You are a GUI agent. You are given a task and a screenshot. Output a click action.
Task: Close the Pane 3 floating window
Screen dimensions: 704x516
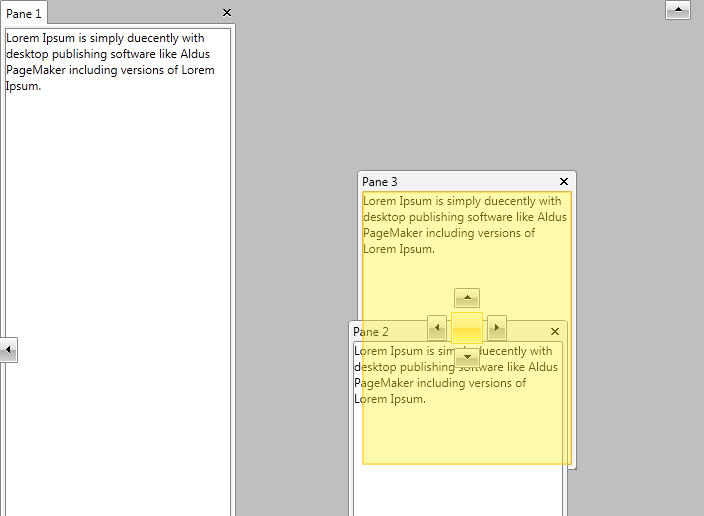[564, 181]
